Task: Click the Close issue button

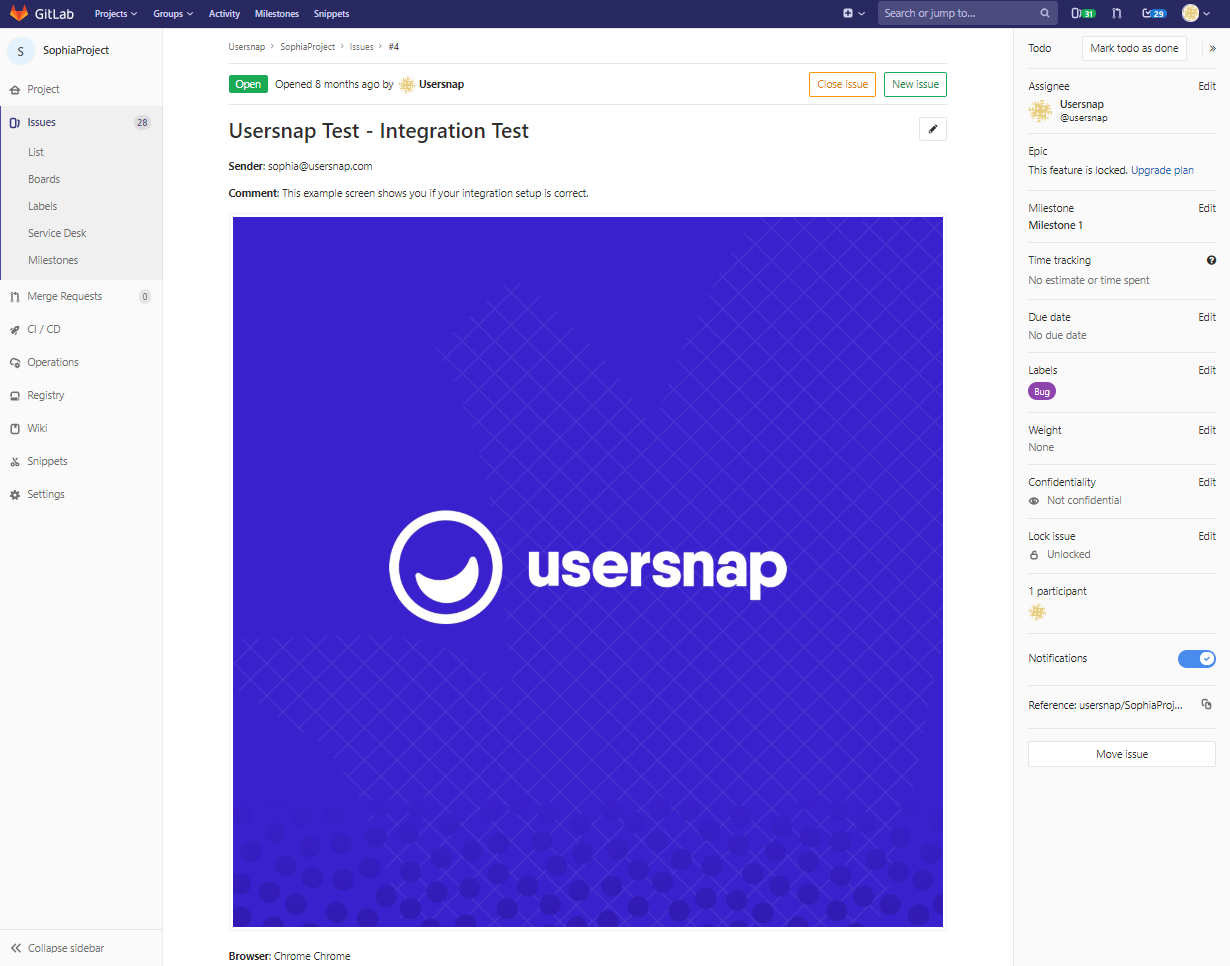Action: point(842,84)
